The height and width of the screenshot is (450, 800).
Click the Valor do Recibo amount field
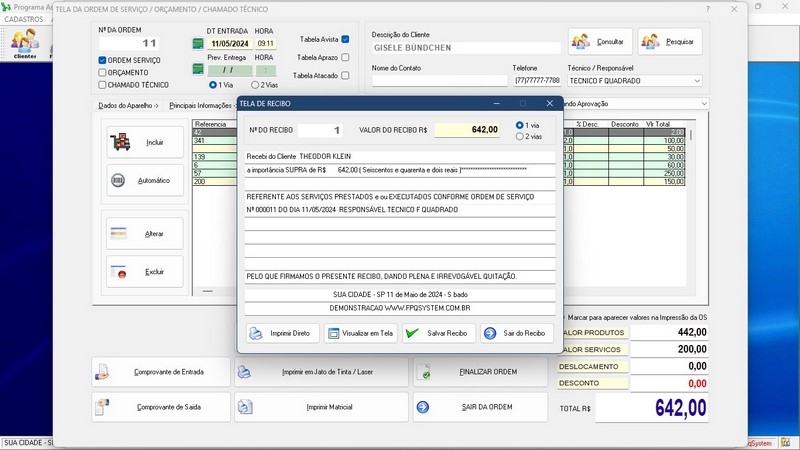pyautogui.click(x=467, y=130)
